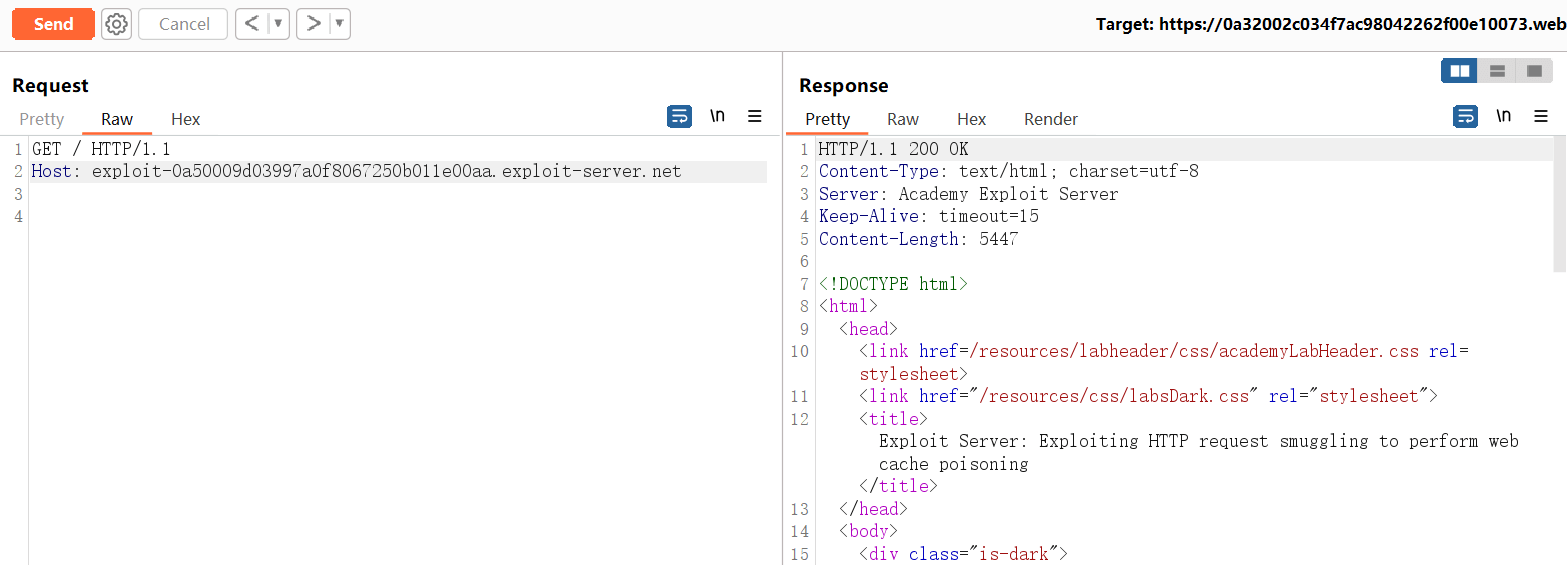This screenshot has height=565, width=1567.
Task: Select the Request Pretty tab
Action: tap(42, 119)
